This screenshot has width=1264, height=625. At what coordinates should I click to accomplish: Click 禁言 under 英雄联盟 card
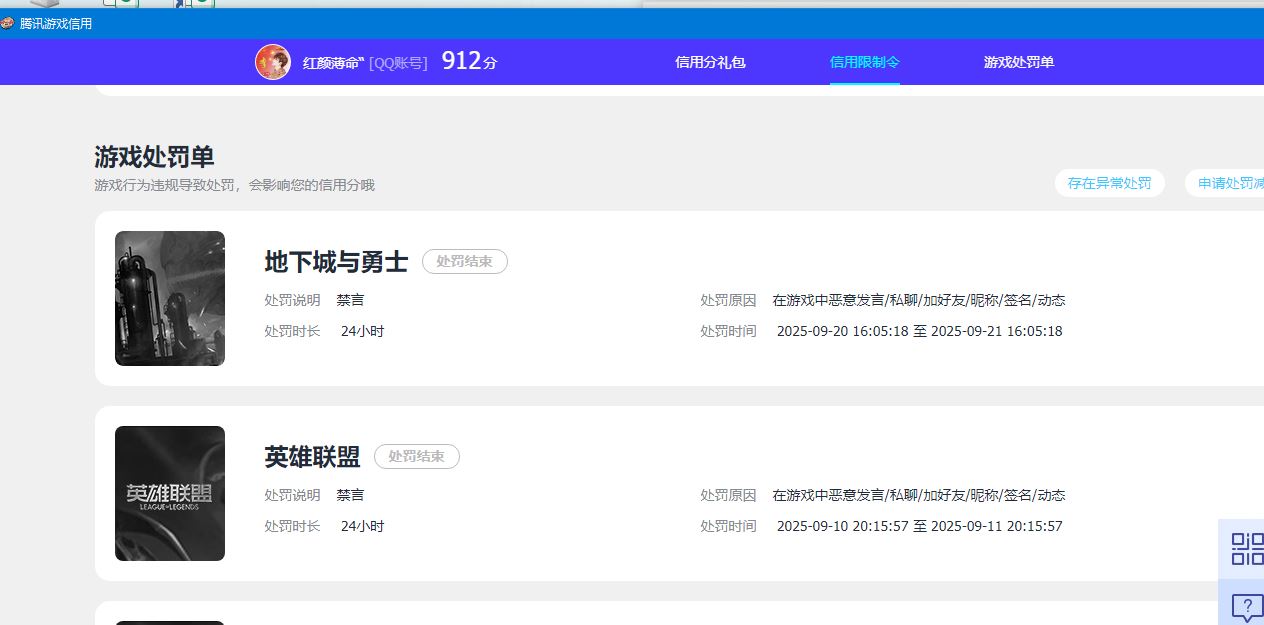coord(350,495)
